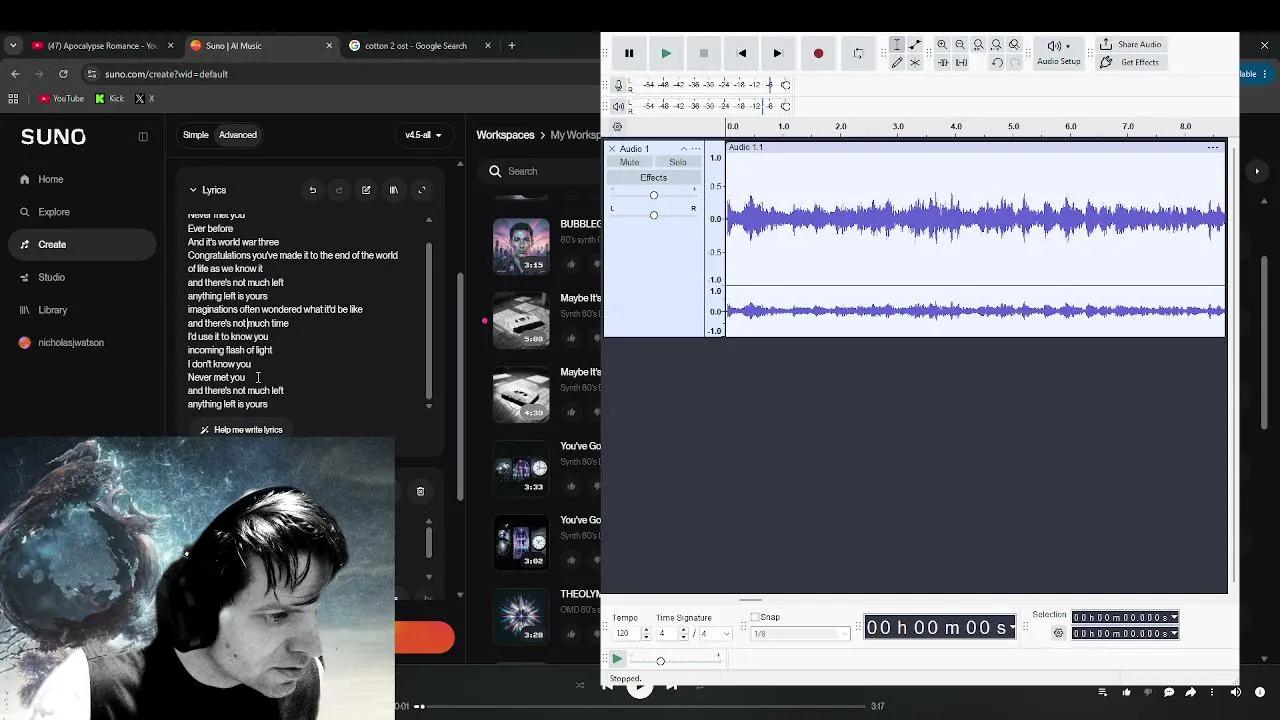
Task: Switch to Advanced mode in Suno
Action: click(x=238, y=135)
